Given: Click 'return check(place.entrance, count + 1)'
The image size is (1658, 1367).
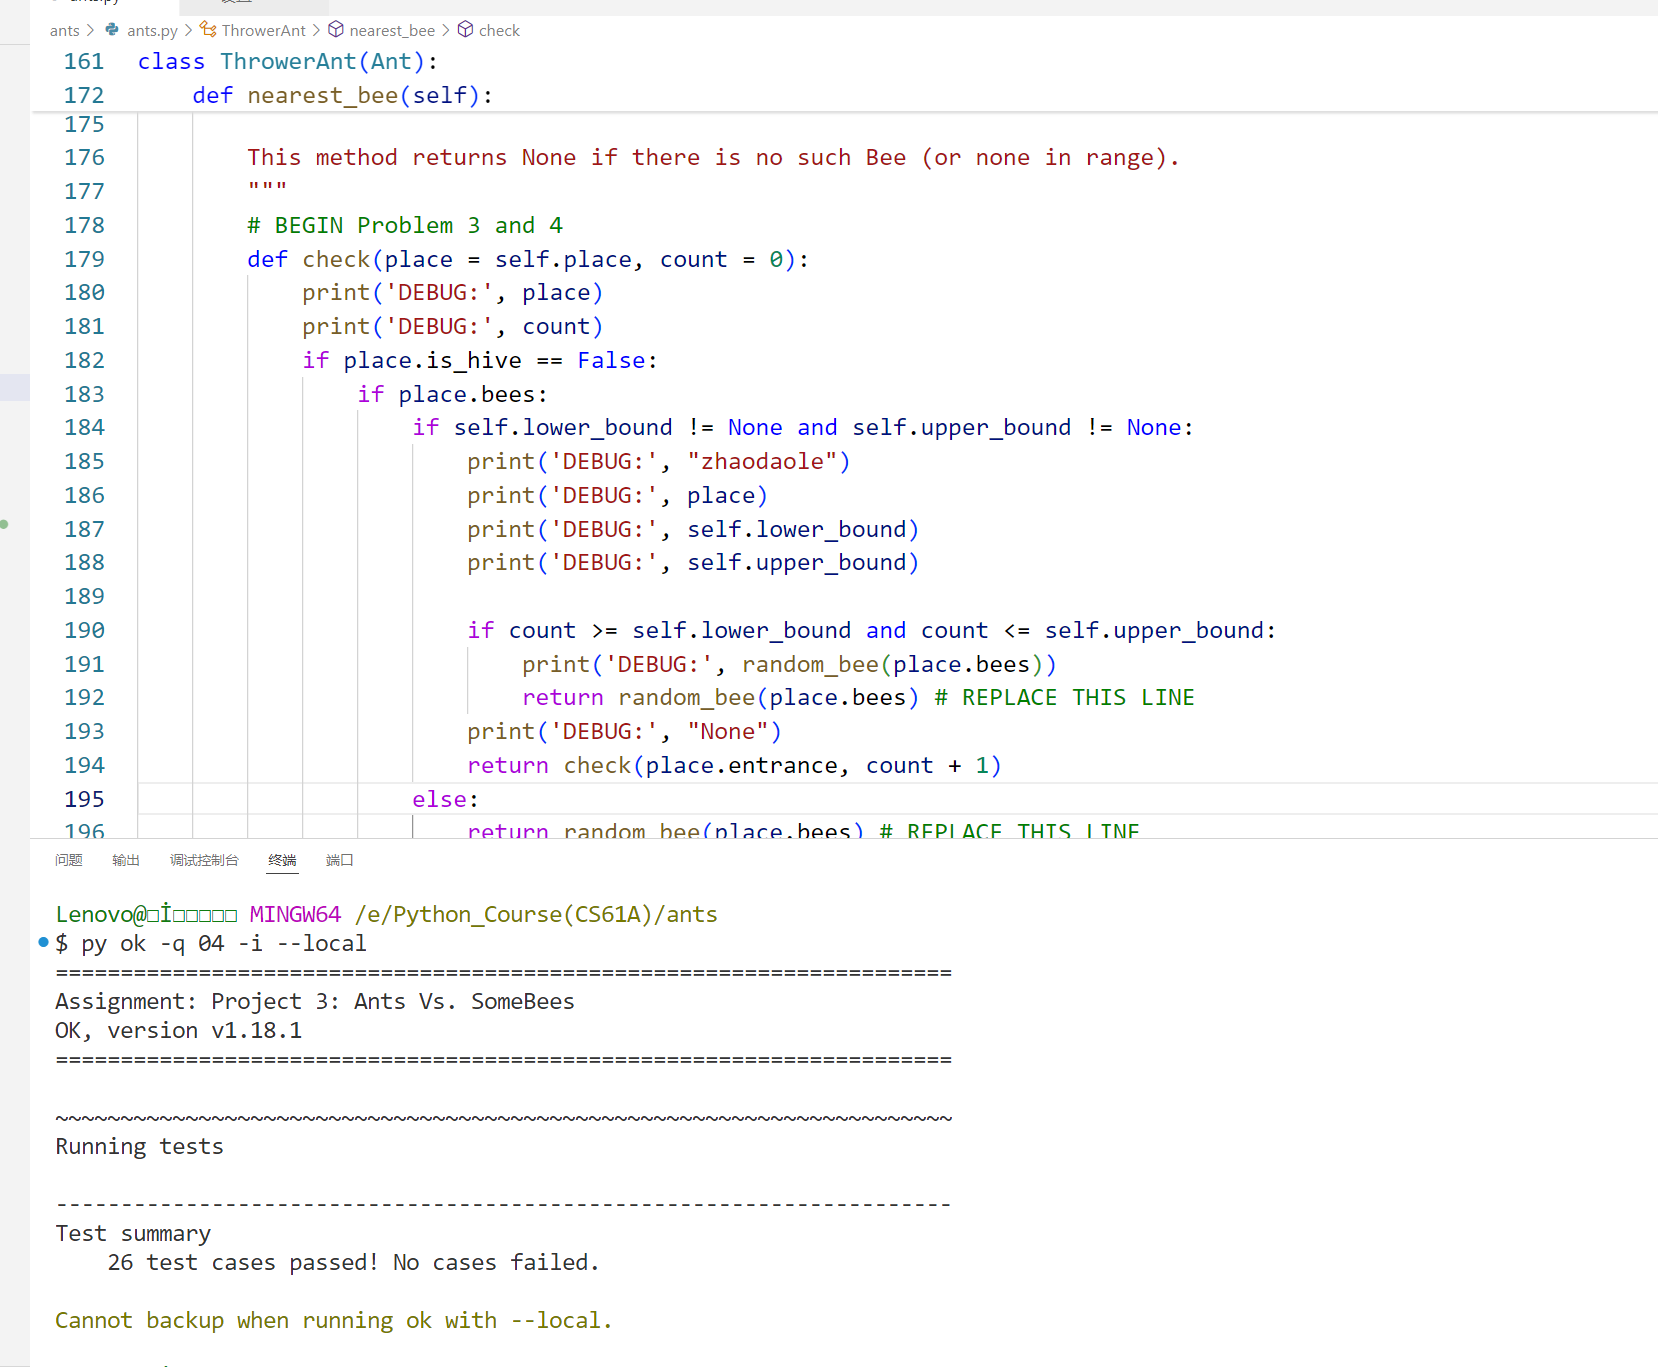Looking at the screenshot, I should [x=734, y=766].
